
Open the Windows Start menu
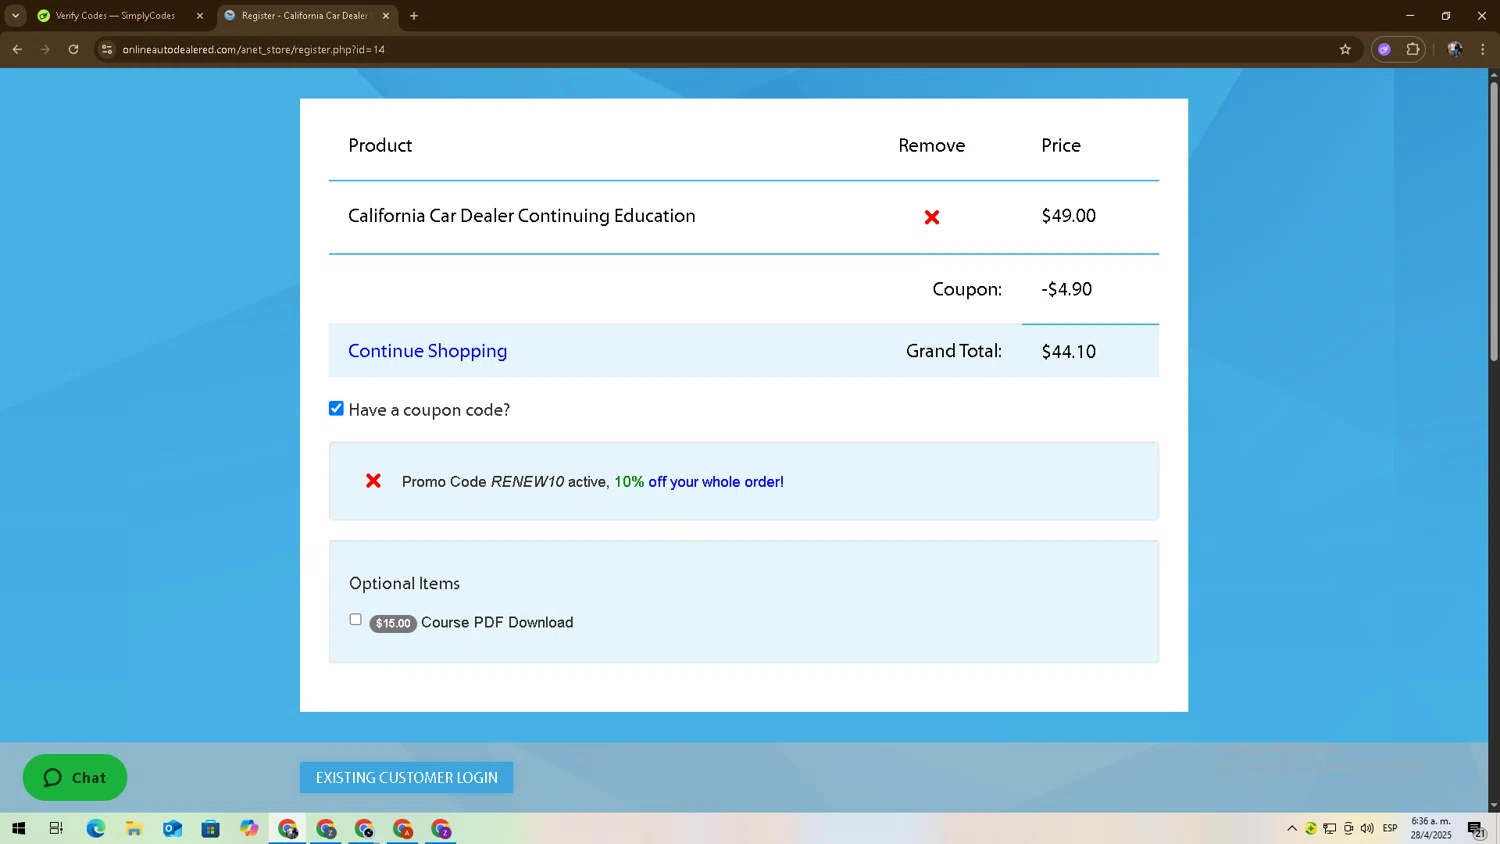point(18,828)
